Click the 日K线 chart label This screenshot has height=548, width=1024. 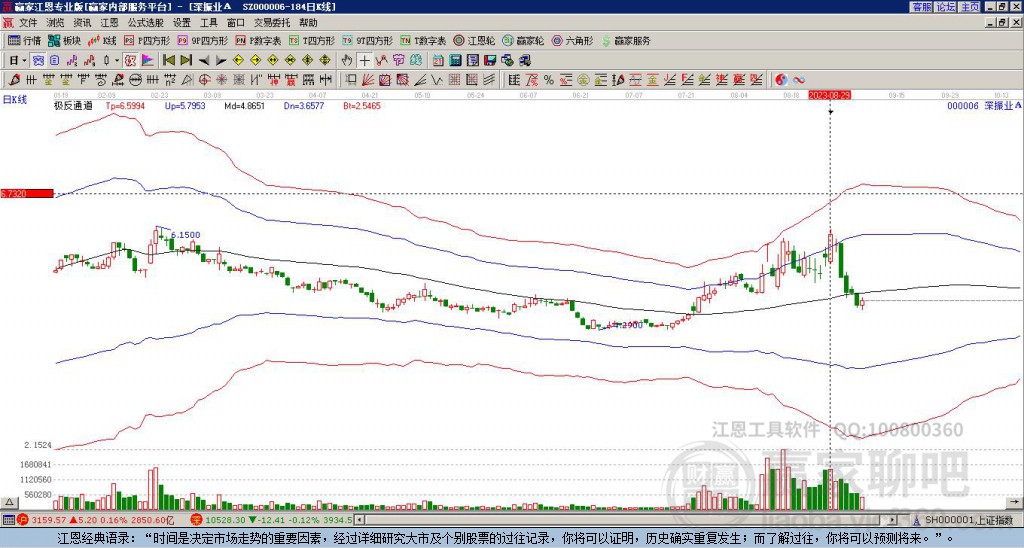pyautogui.click(x=14, y=100)
